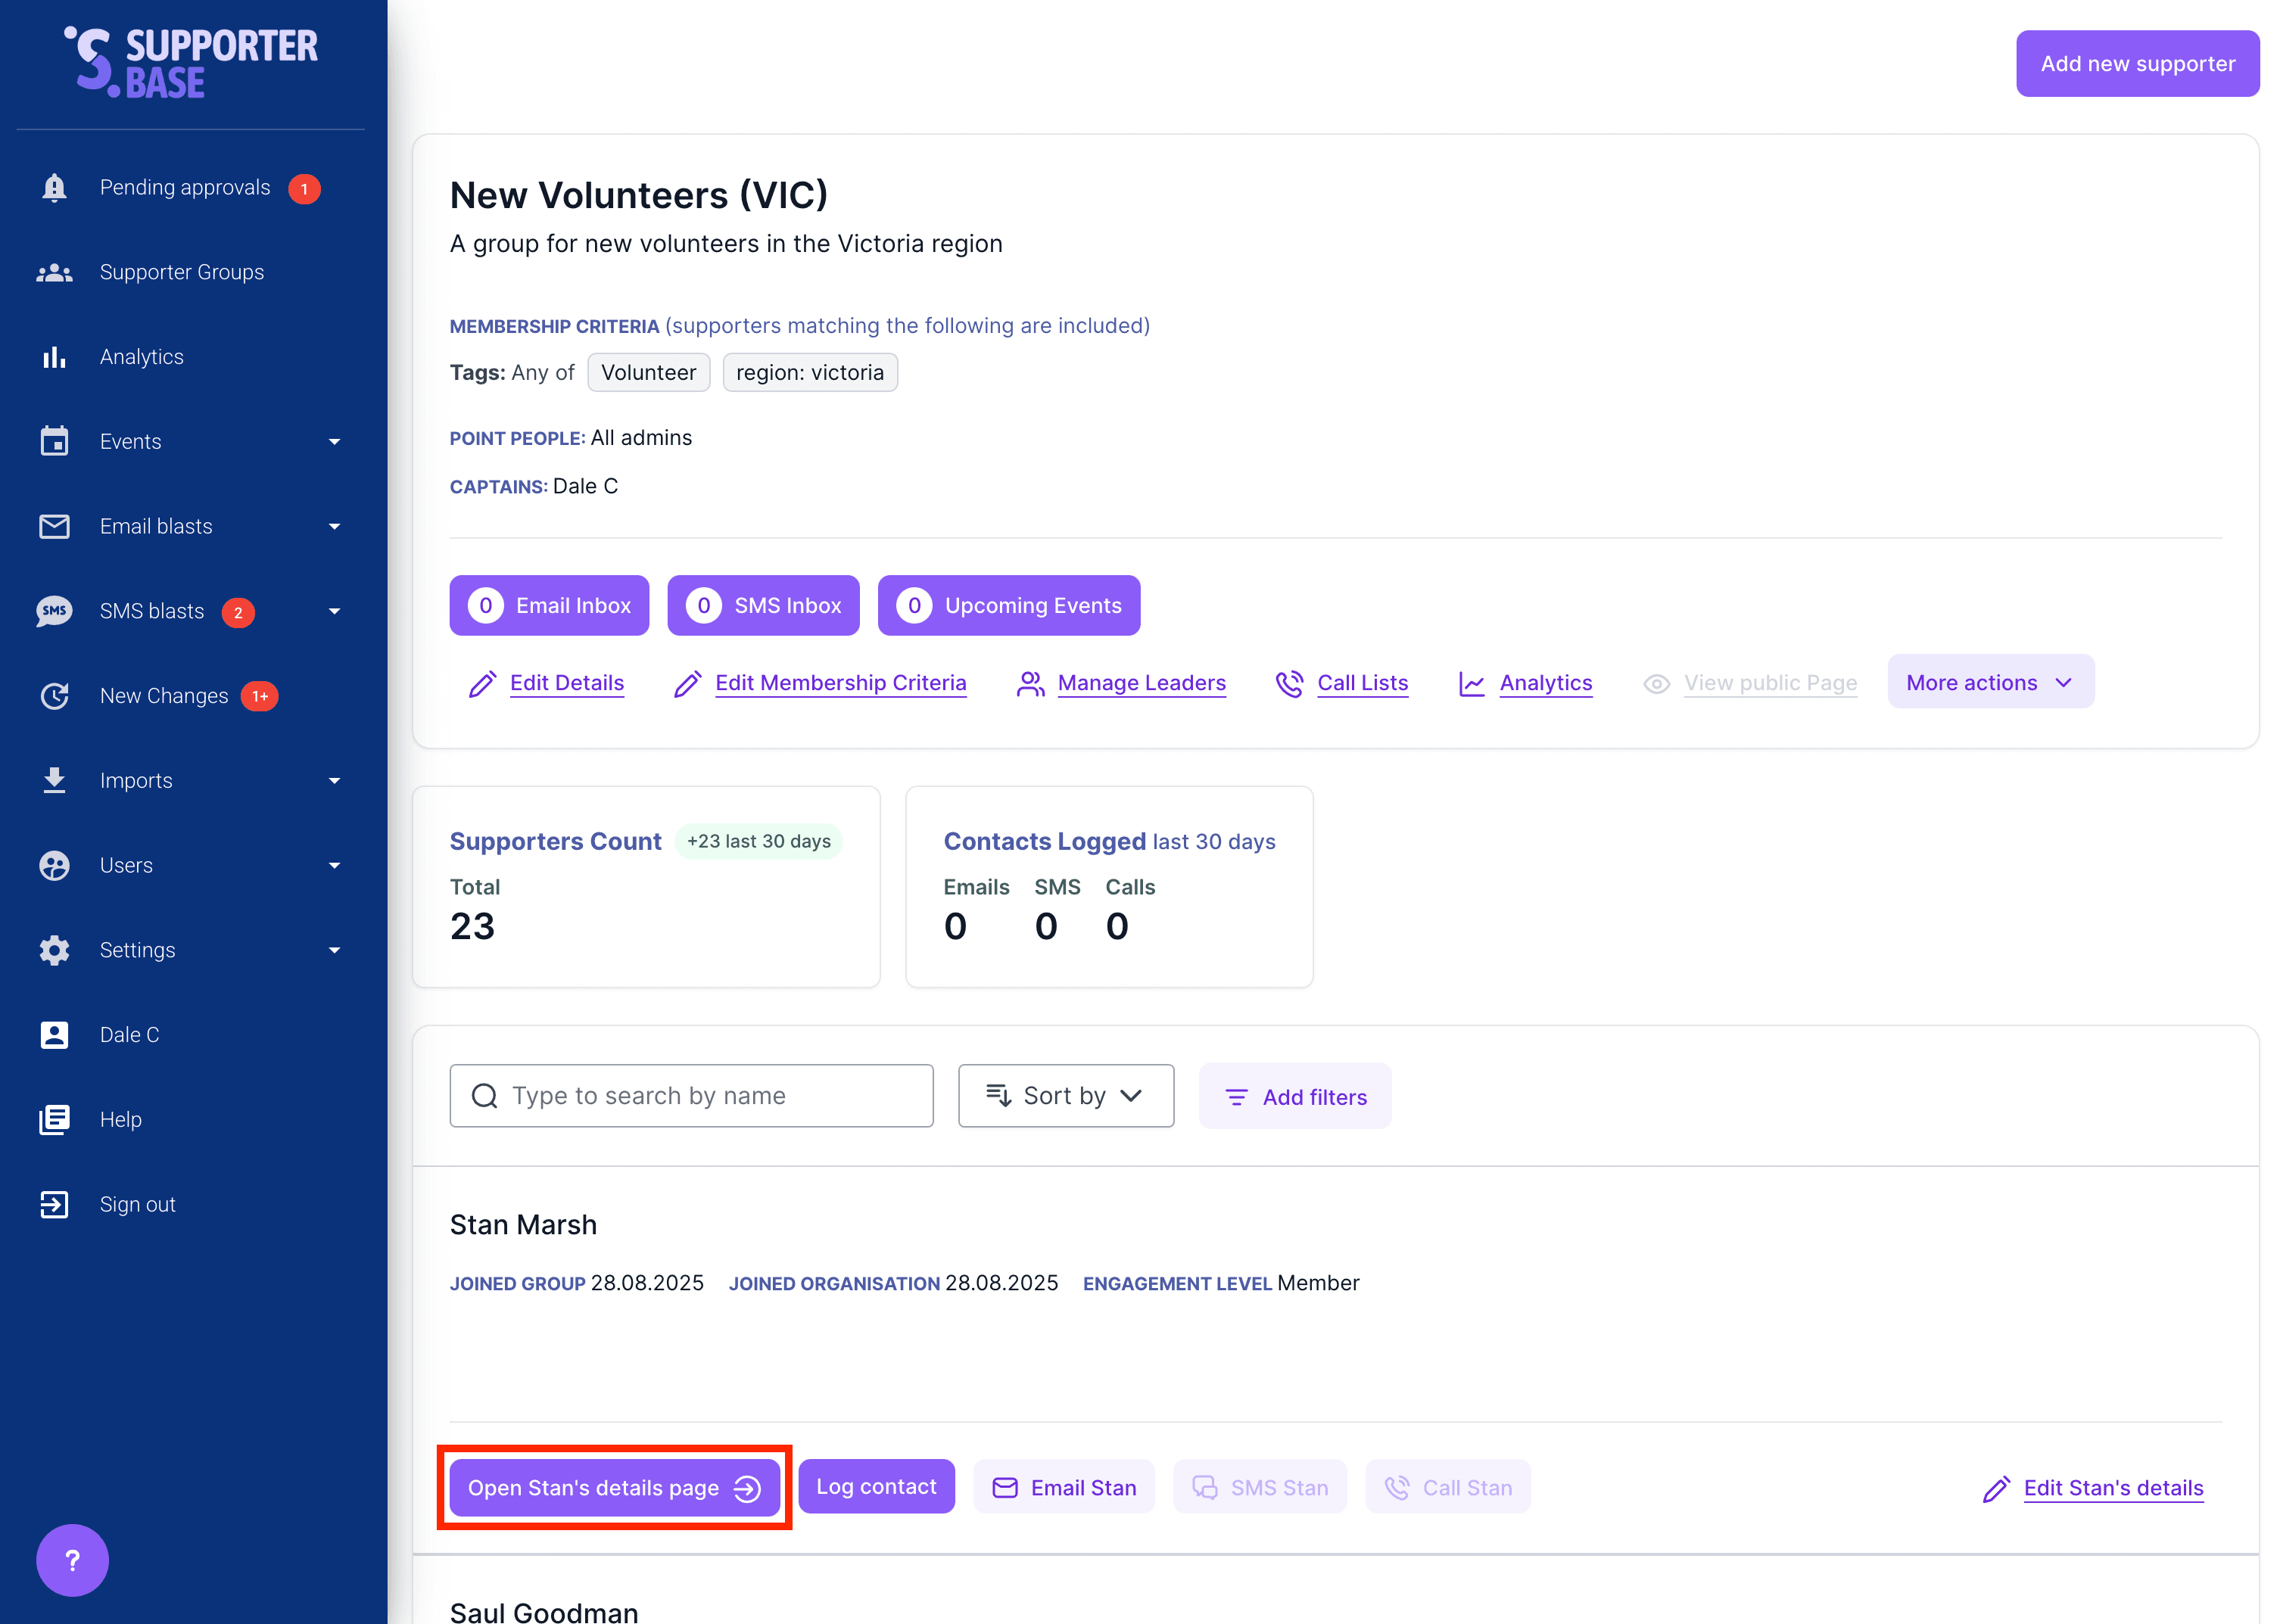The height and width of the screenshot is (1624, 2280).
Task: Open the Pending approvals bell icon
Action: tap(54, 187)
